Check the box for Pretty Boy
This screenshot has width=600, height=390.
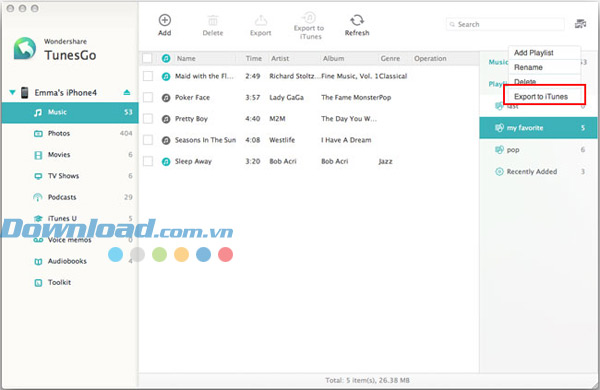(x=148, y=119)
